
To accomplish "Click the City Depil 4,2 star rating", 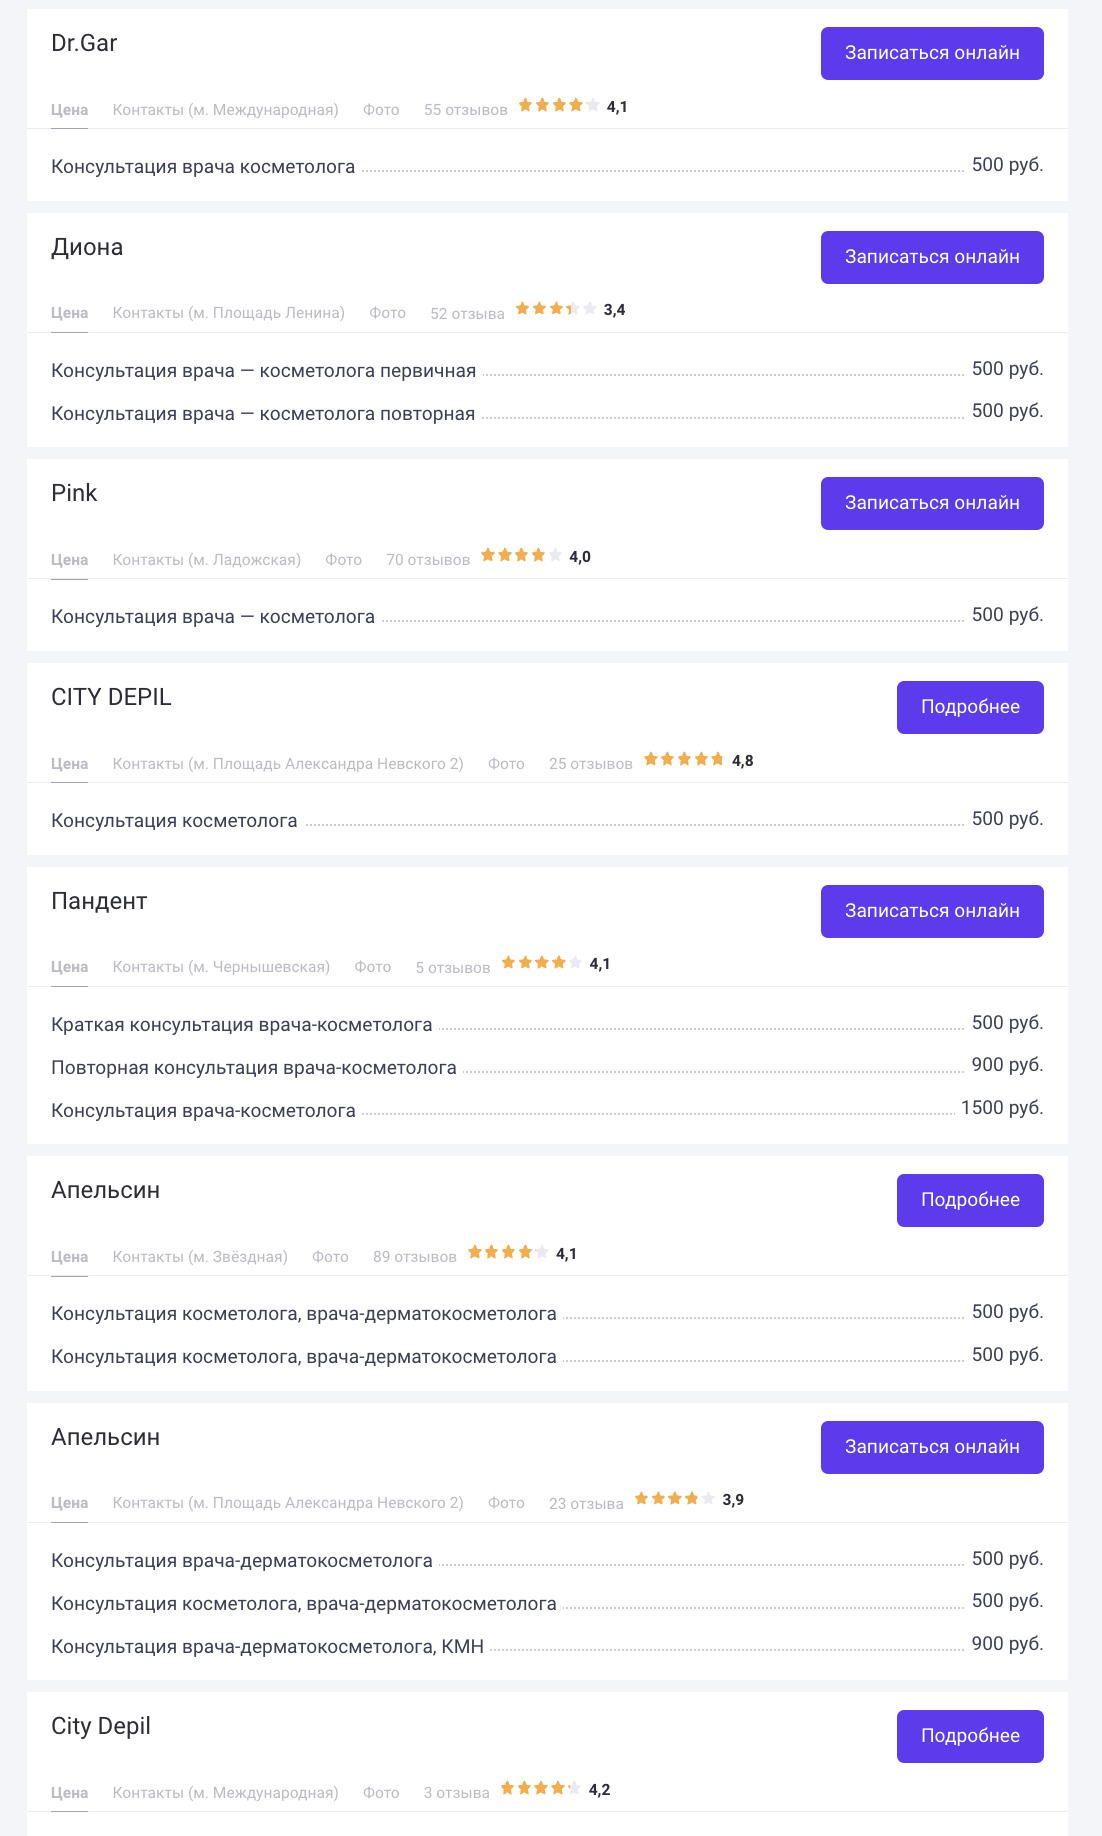I will point(541,1789).
